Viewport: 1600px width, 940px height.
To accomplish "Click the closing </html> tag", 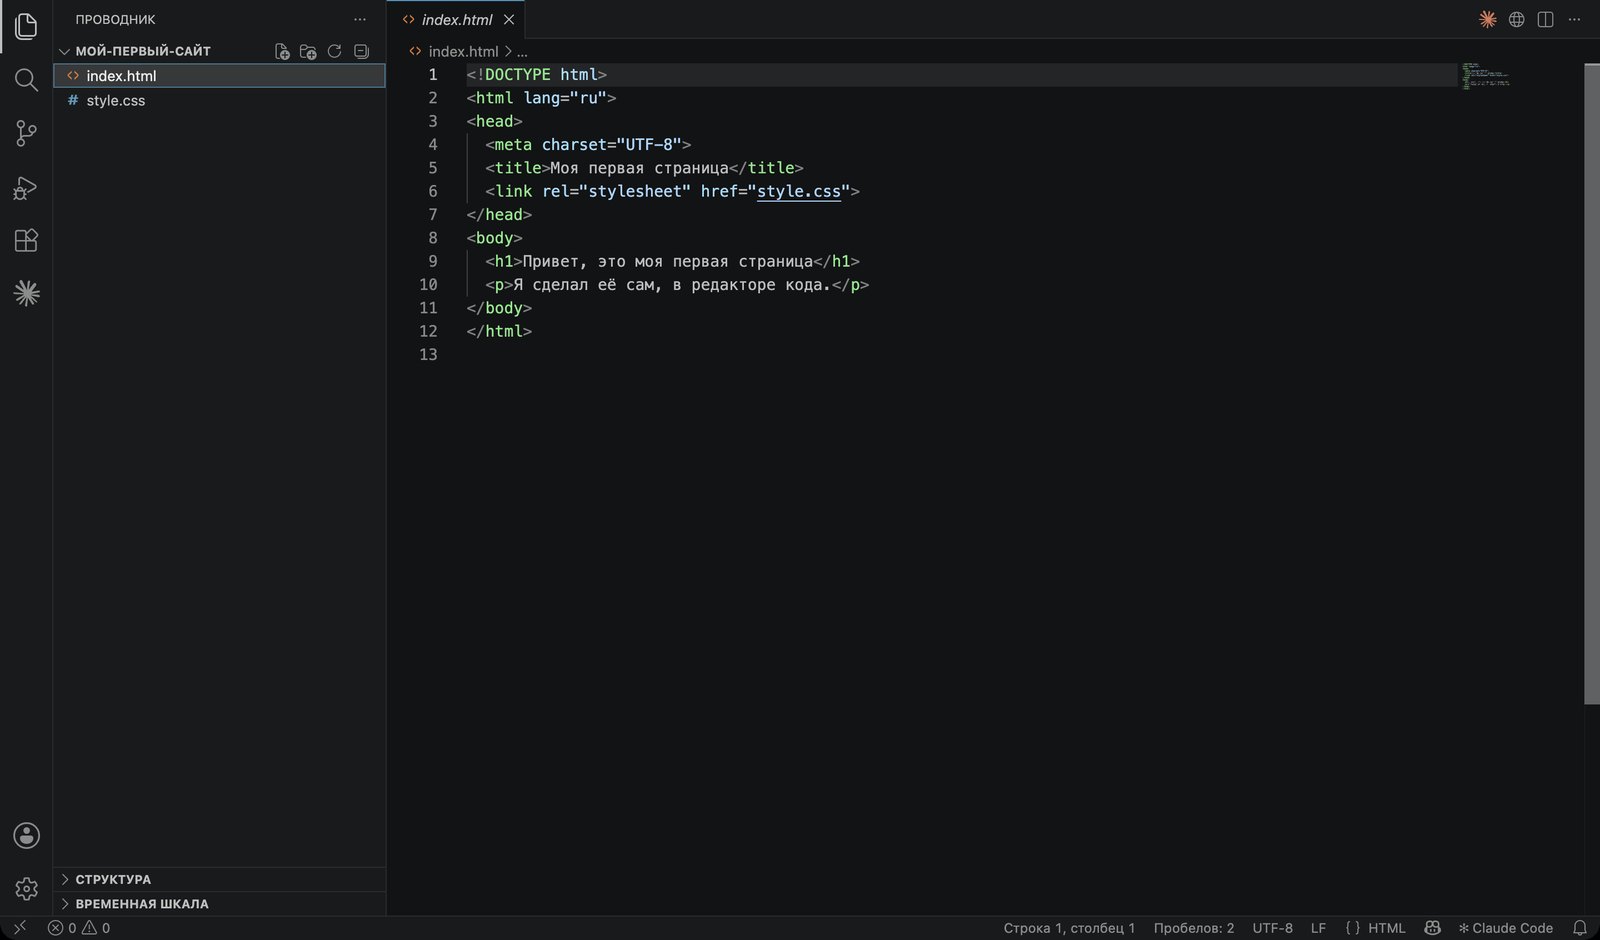I will coord(499,331).
